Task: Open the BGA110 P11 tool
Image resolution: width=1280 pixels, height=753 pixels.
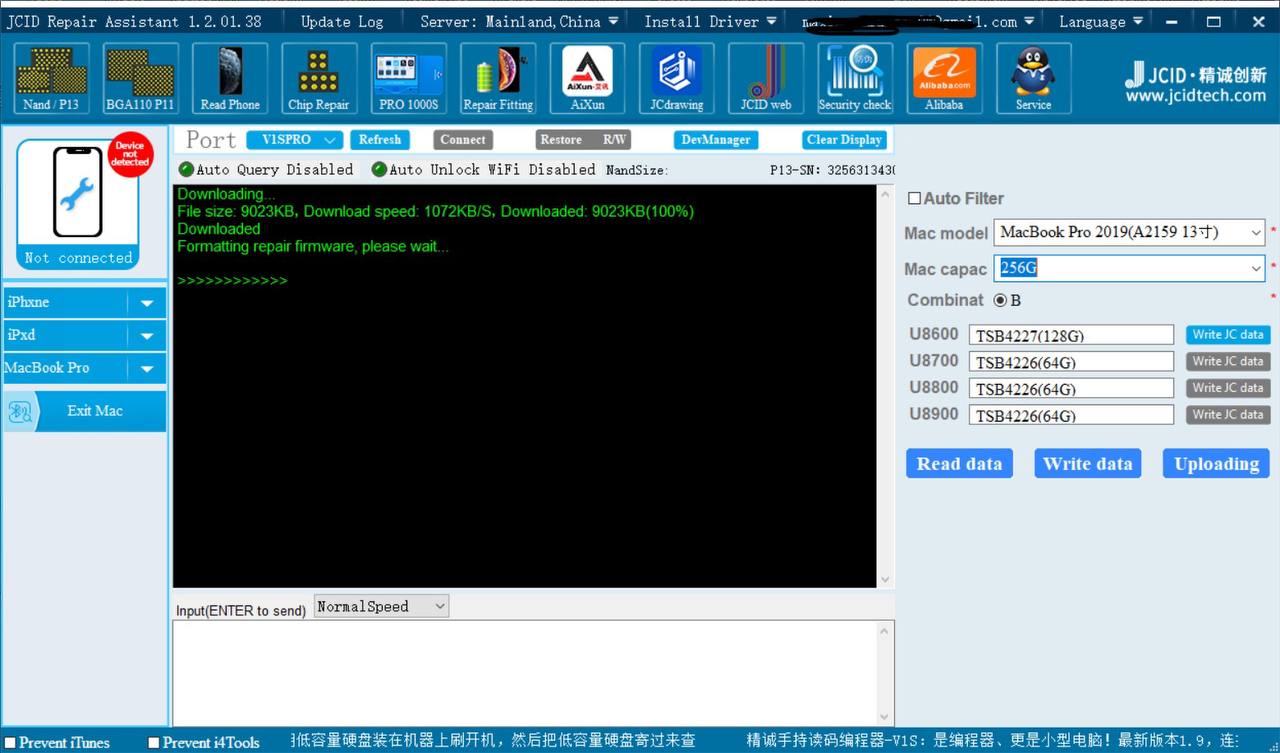Action: coord(140,78)
